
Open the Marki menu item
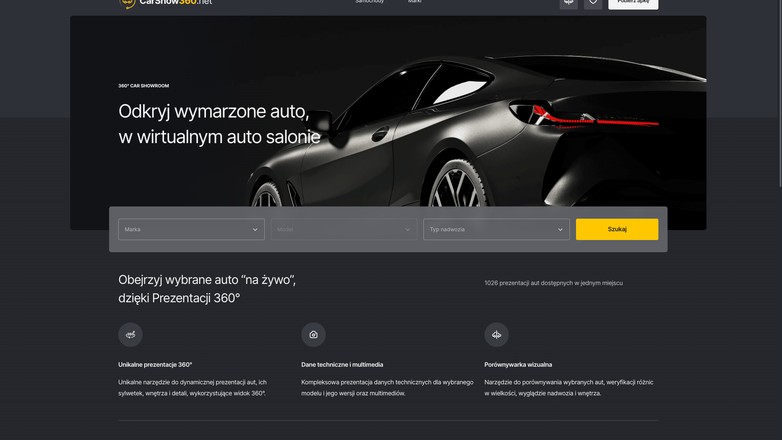(x=414, y=2)
